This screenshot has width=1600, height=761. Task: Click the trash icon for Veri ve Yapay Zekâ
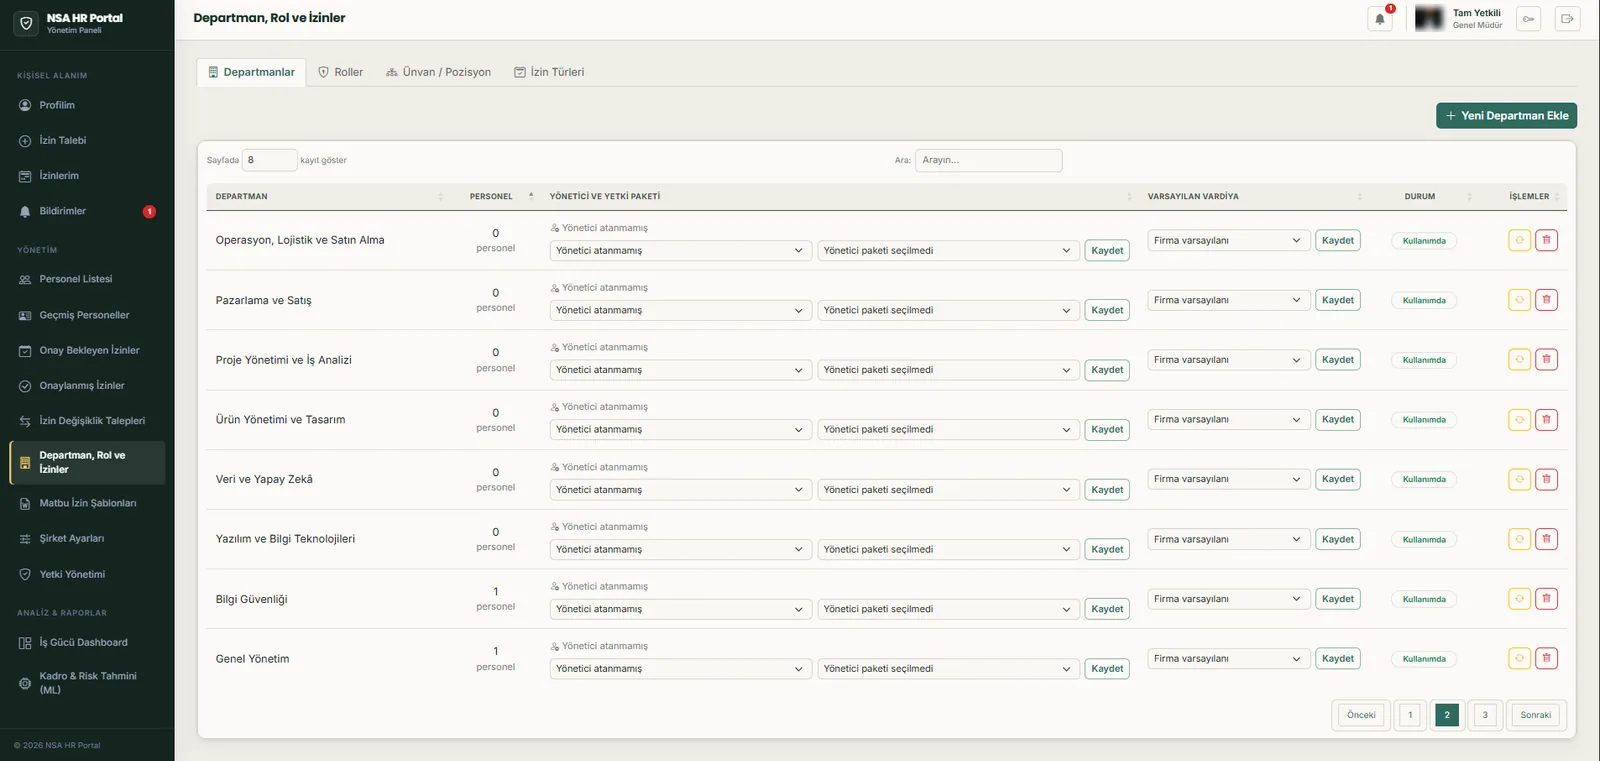(1546, 479)
